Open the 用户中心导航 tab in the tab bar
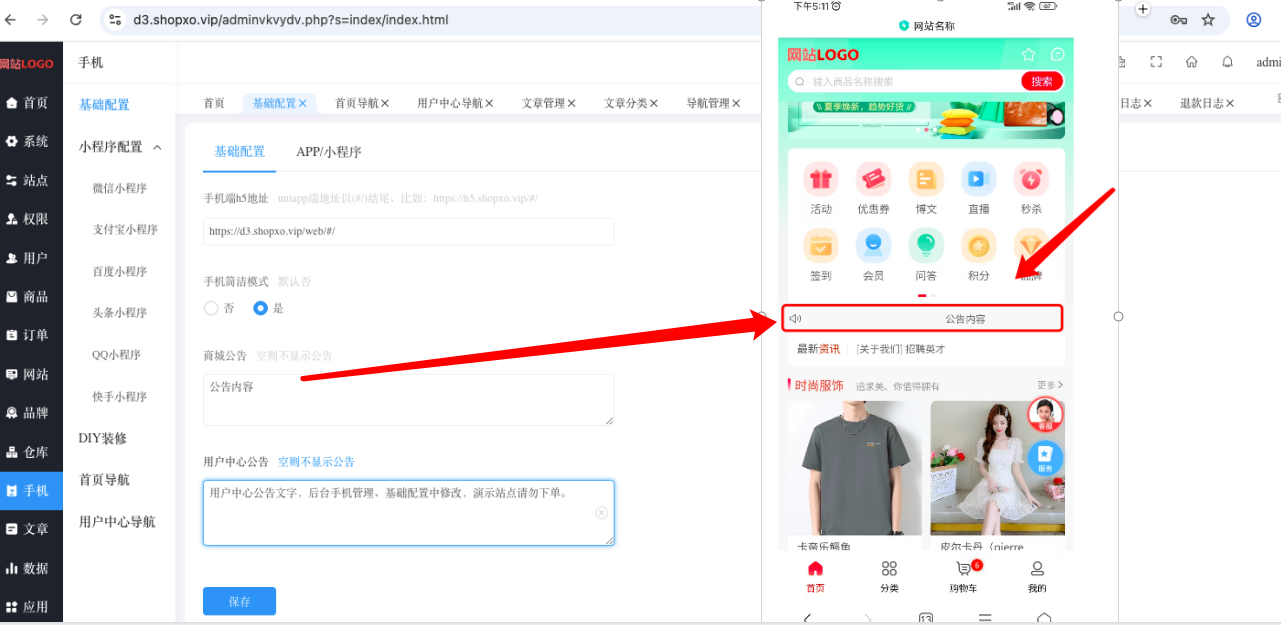The width and height of the screenshot is (1281, 625). [x=450, y=103]
